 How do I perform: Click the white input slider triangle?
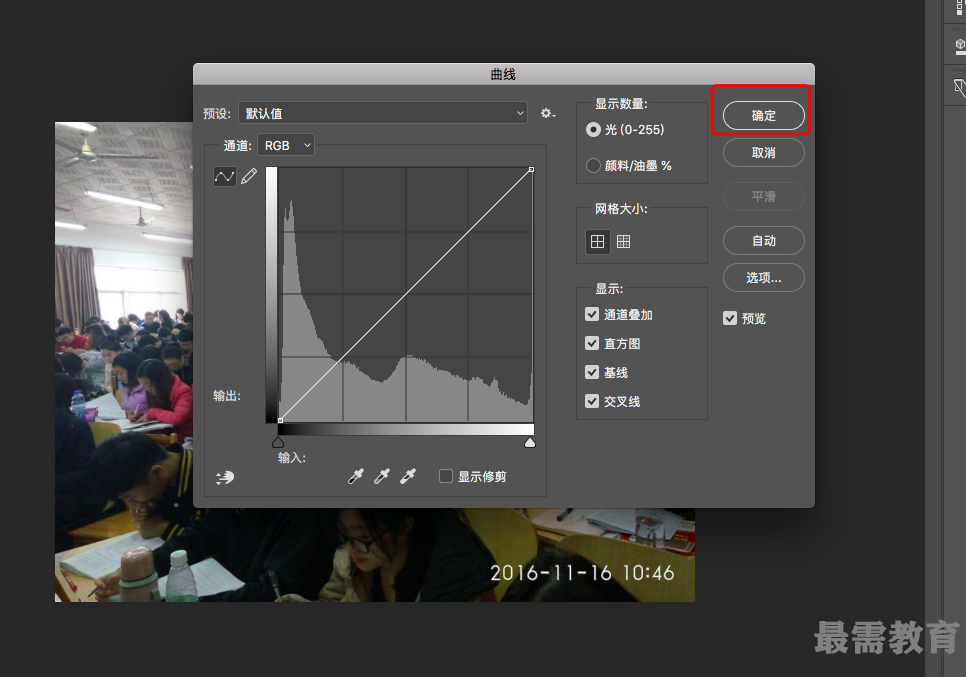[x=530, y=442]
